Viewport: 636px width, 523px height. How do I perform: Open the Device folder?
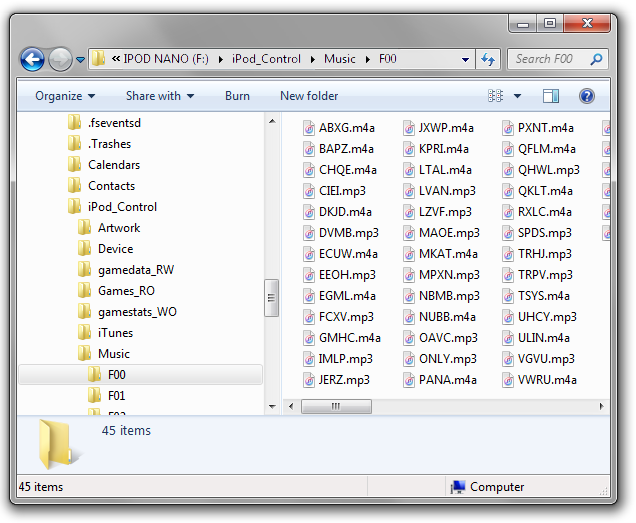tap(105, 249)
